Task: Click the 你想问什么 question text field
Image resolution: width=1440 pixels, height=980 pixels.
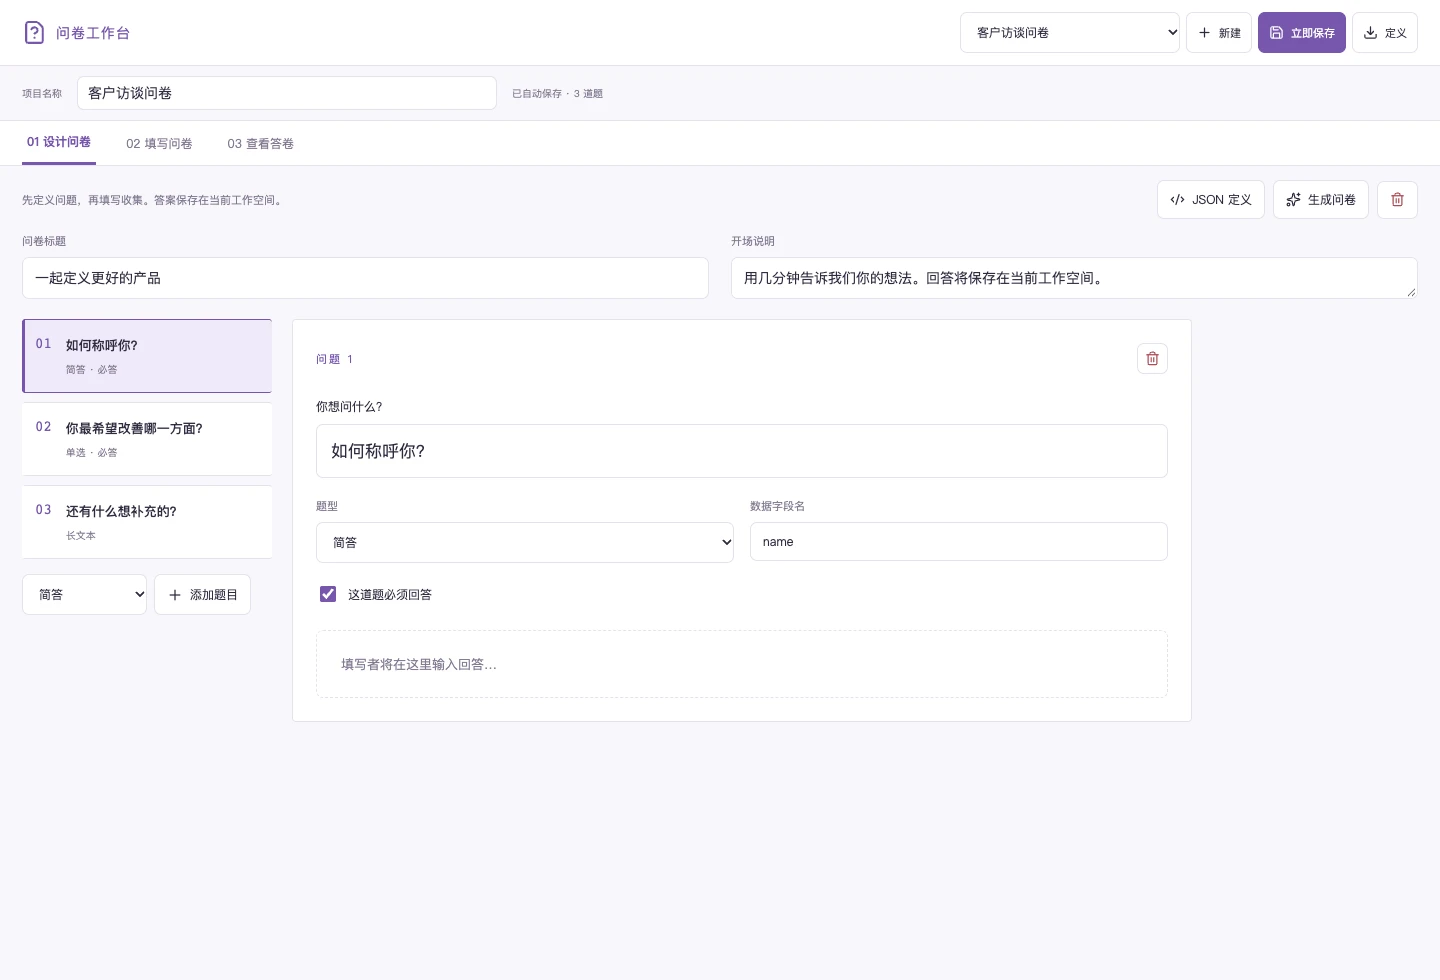Action: [742, 451]
